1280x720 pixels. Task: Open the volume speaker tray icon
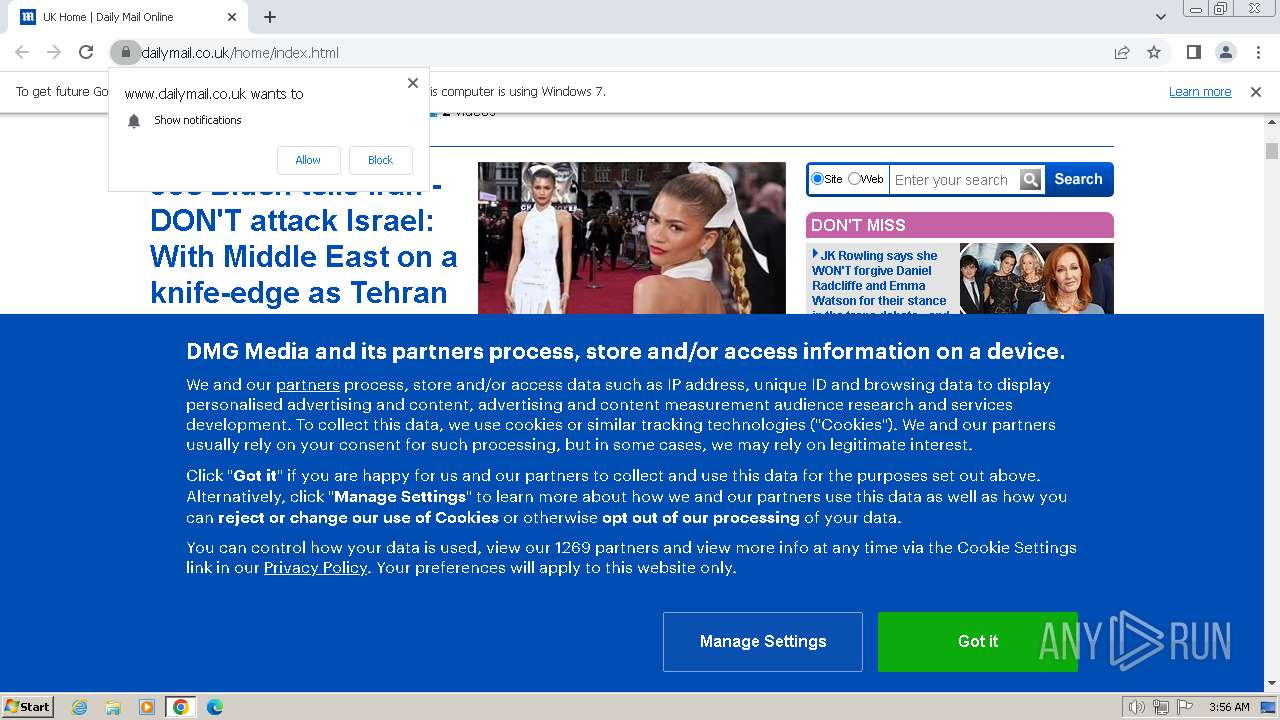pyautogui.click(x=1136, y=707)
